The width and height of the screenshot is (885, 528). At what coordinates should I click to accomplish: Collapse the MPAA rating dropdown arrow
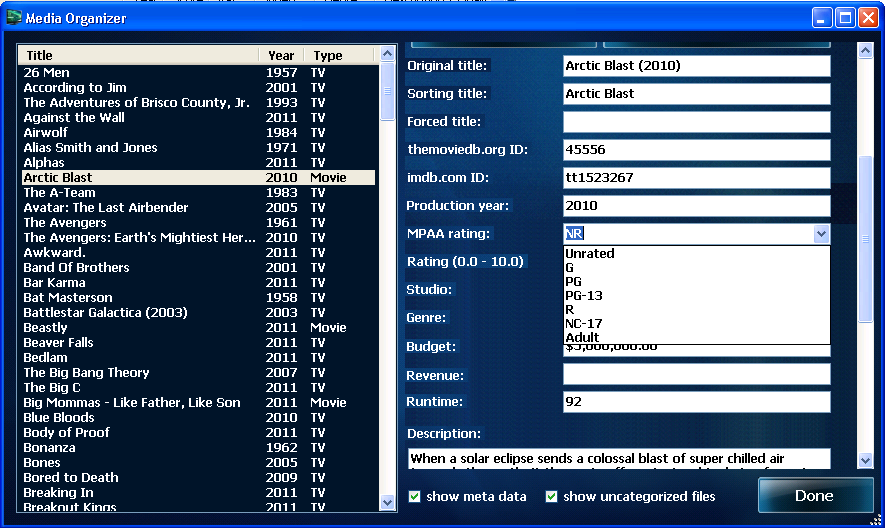coord(821,233)
